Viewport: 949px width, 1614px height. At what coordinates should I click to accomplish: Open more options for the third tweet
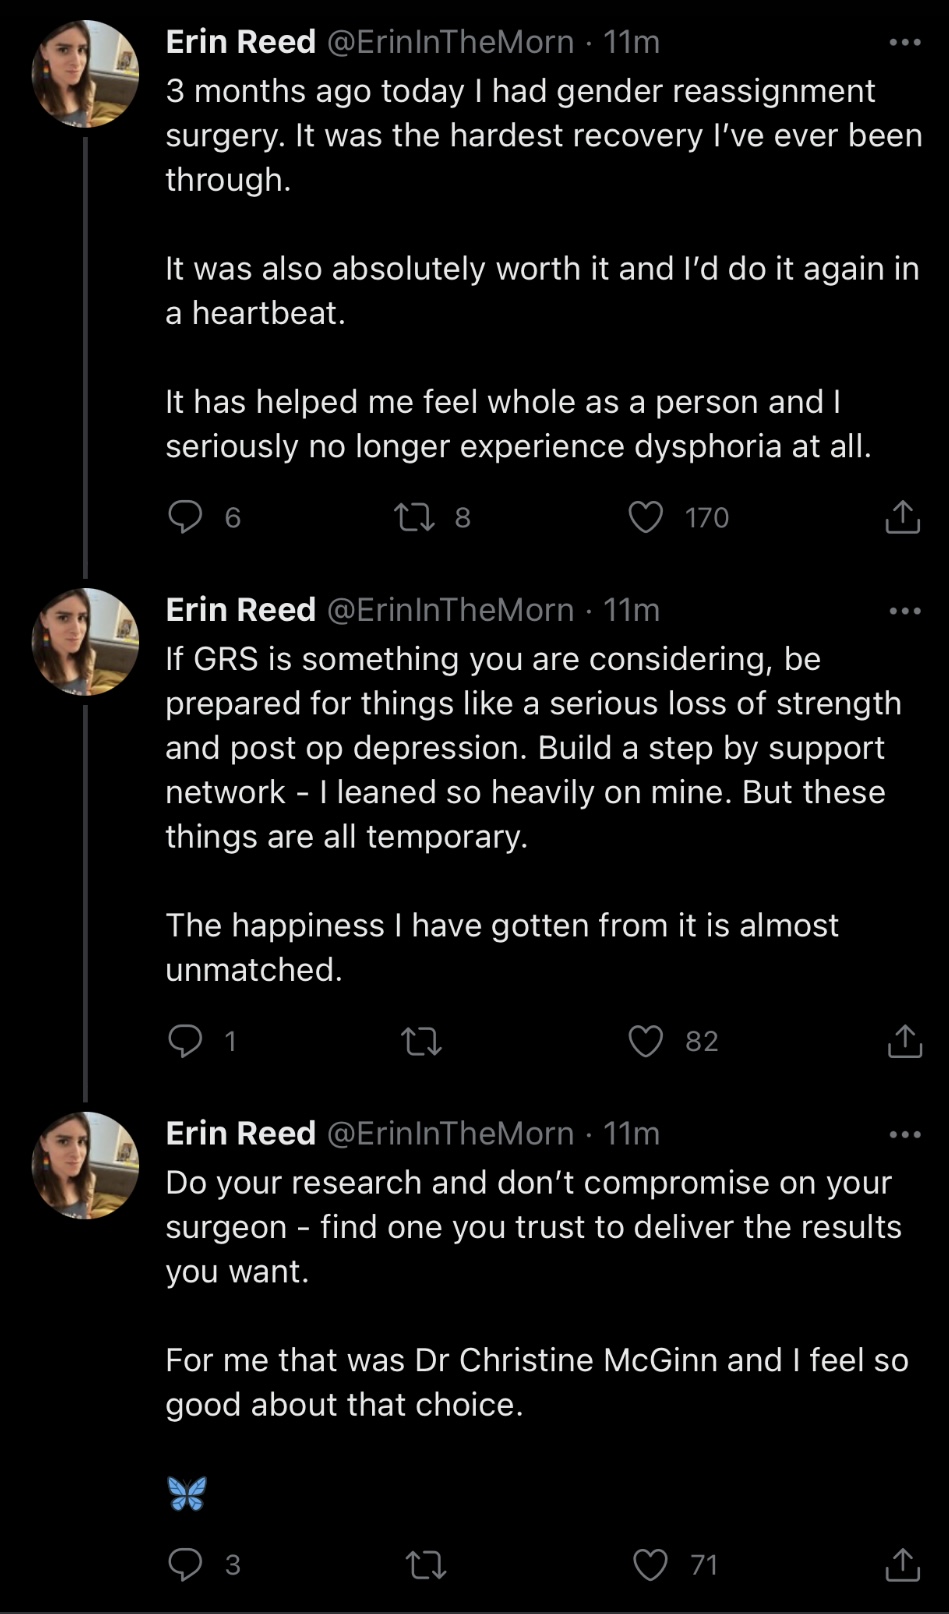[x=904, y=1135]
